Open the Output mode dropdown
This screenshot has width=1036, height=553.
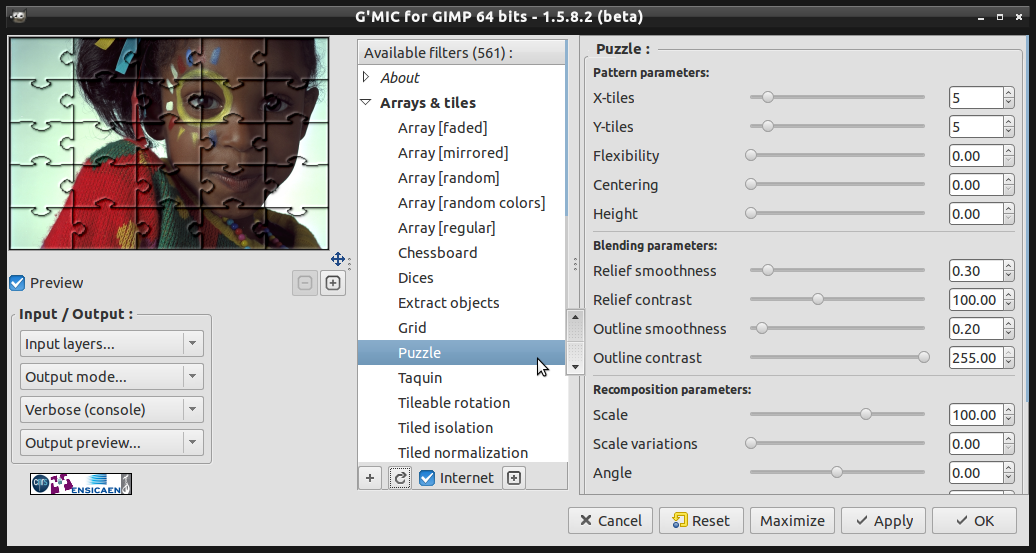(x=112, y=377)
